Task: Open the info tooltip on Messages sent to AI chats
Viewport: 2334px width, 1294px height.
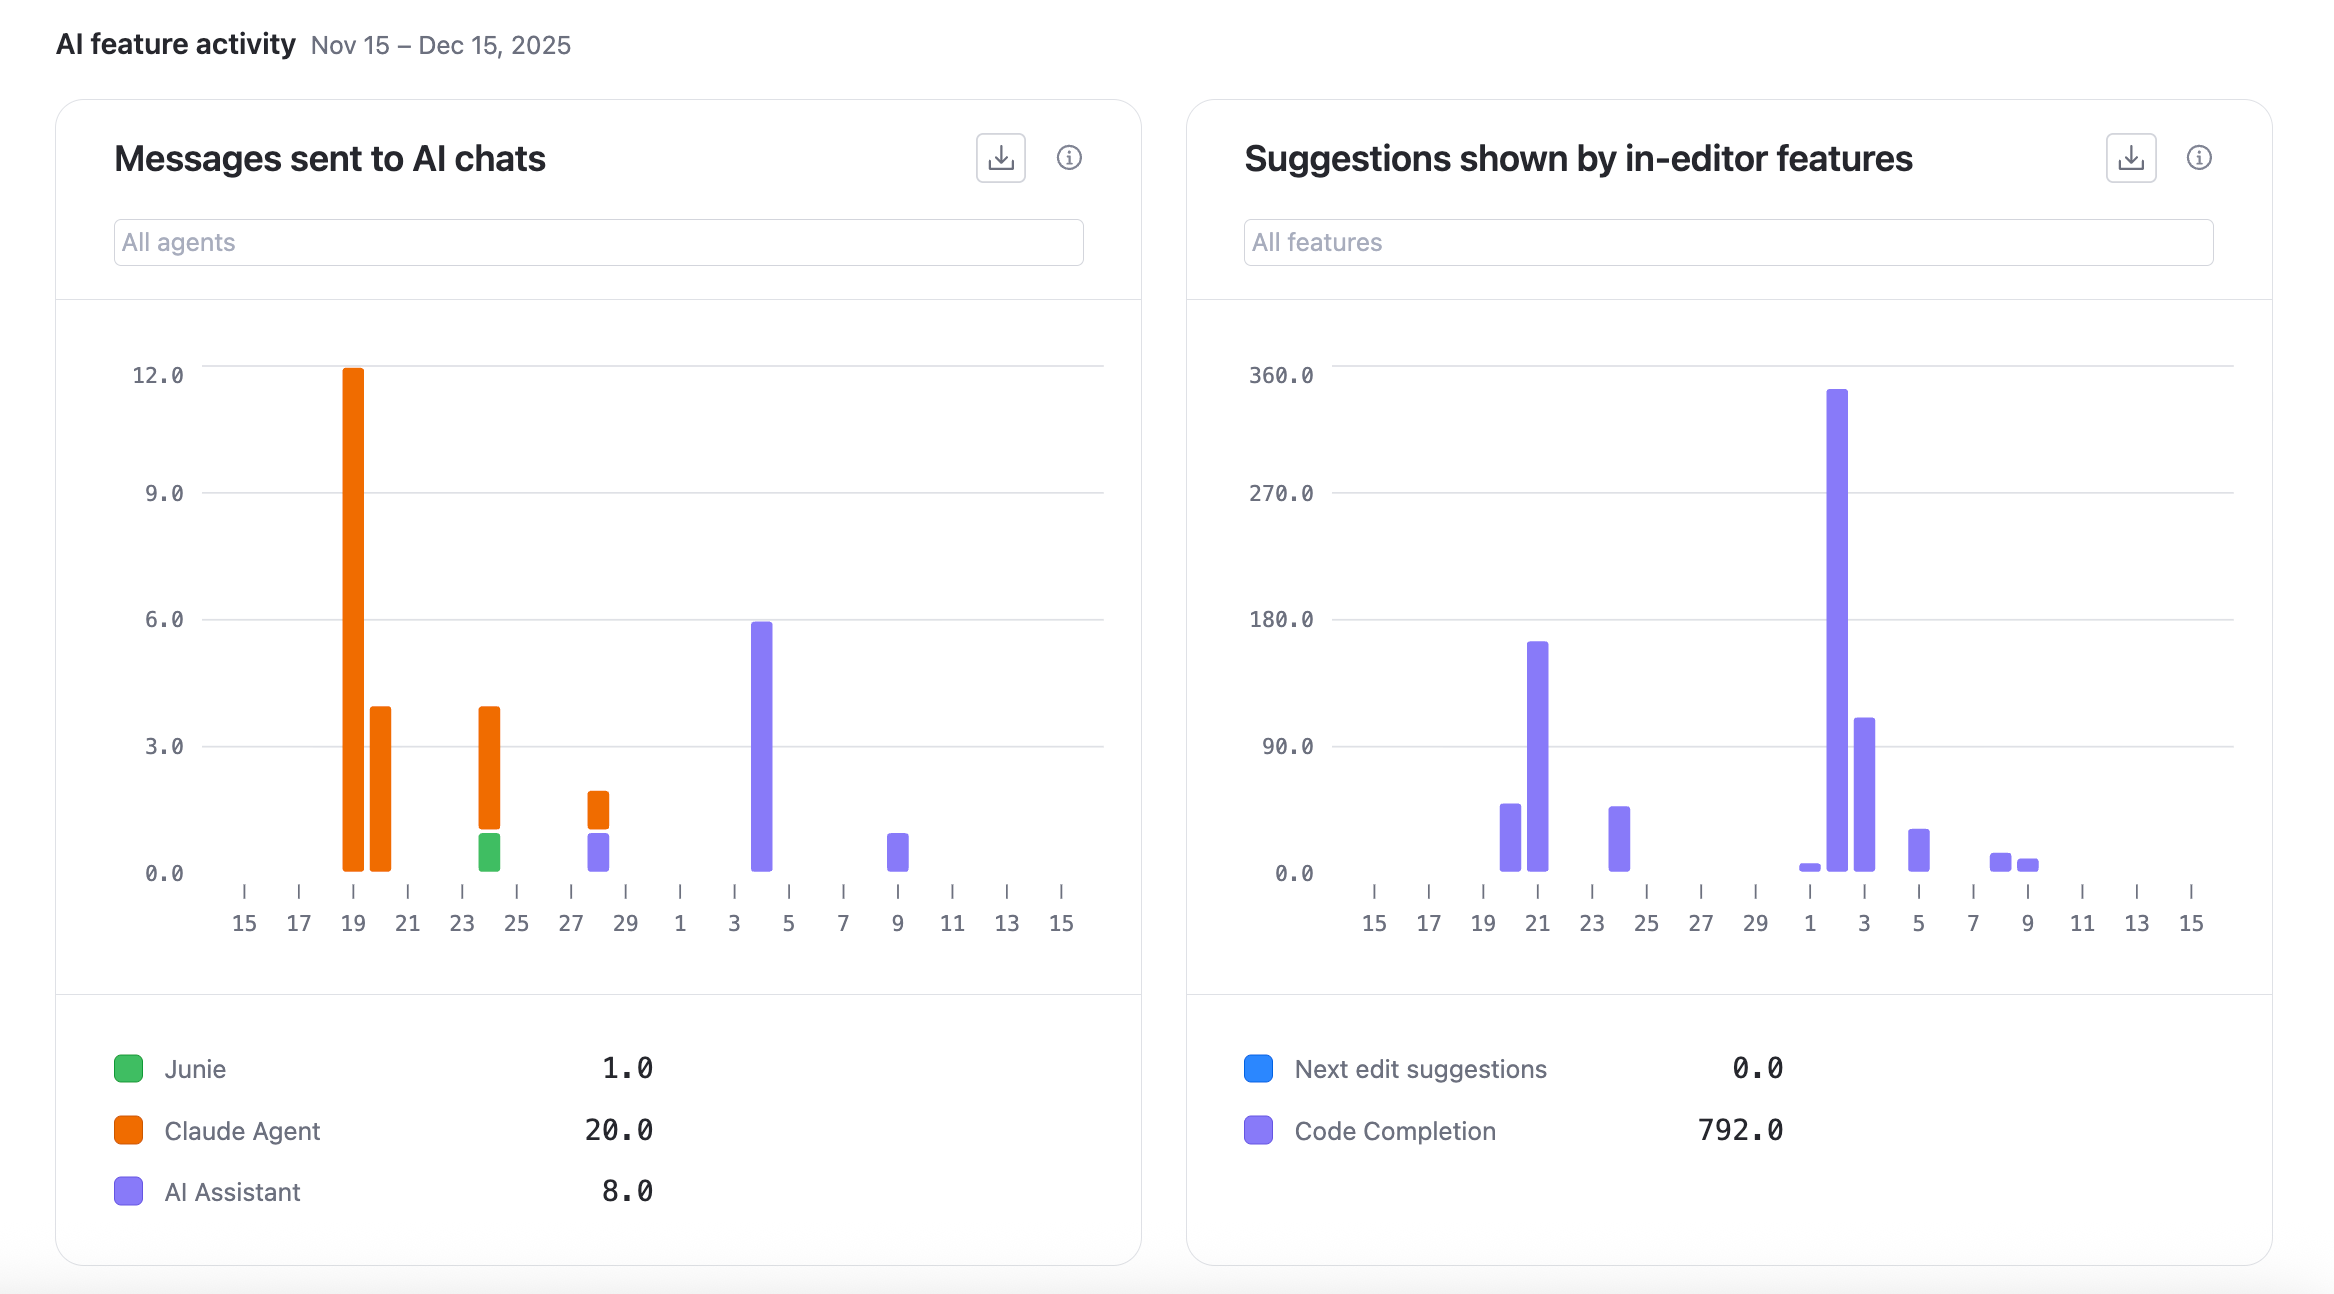Action: pos(1069,157)
